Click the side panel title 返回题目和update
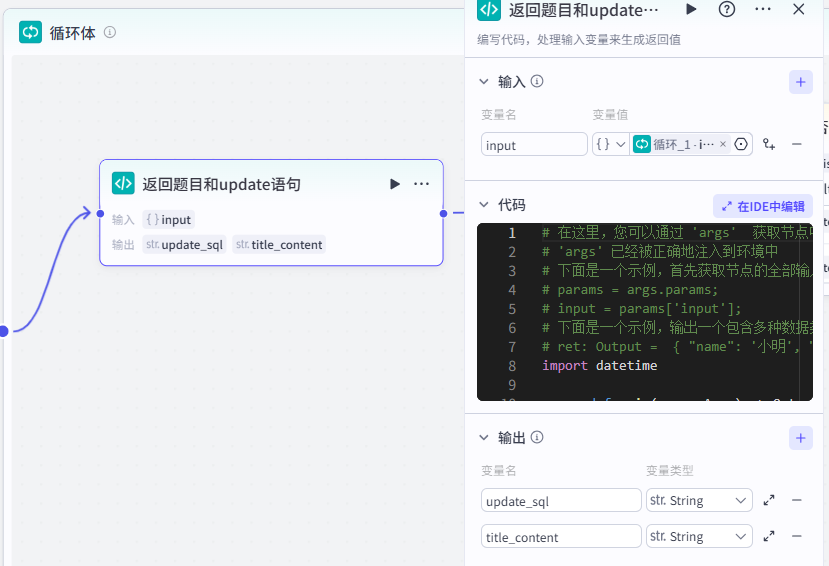 point(584,10)
